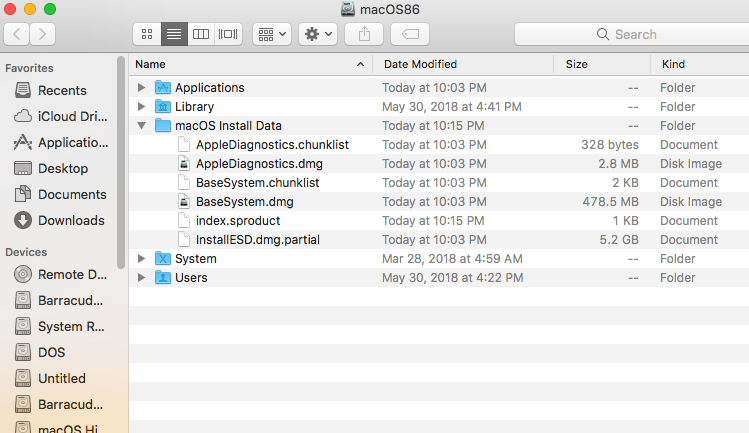This screenshot has width=749, height=433.
Task: Select the index.sproduct file name
Action: (x=238, y=221)
